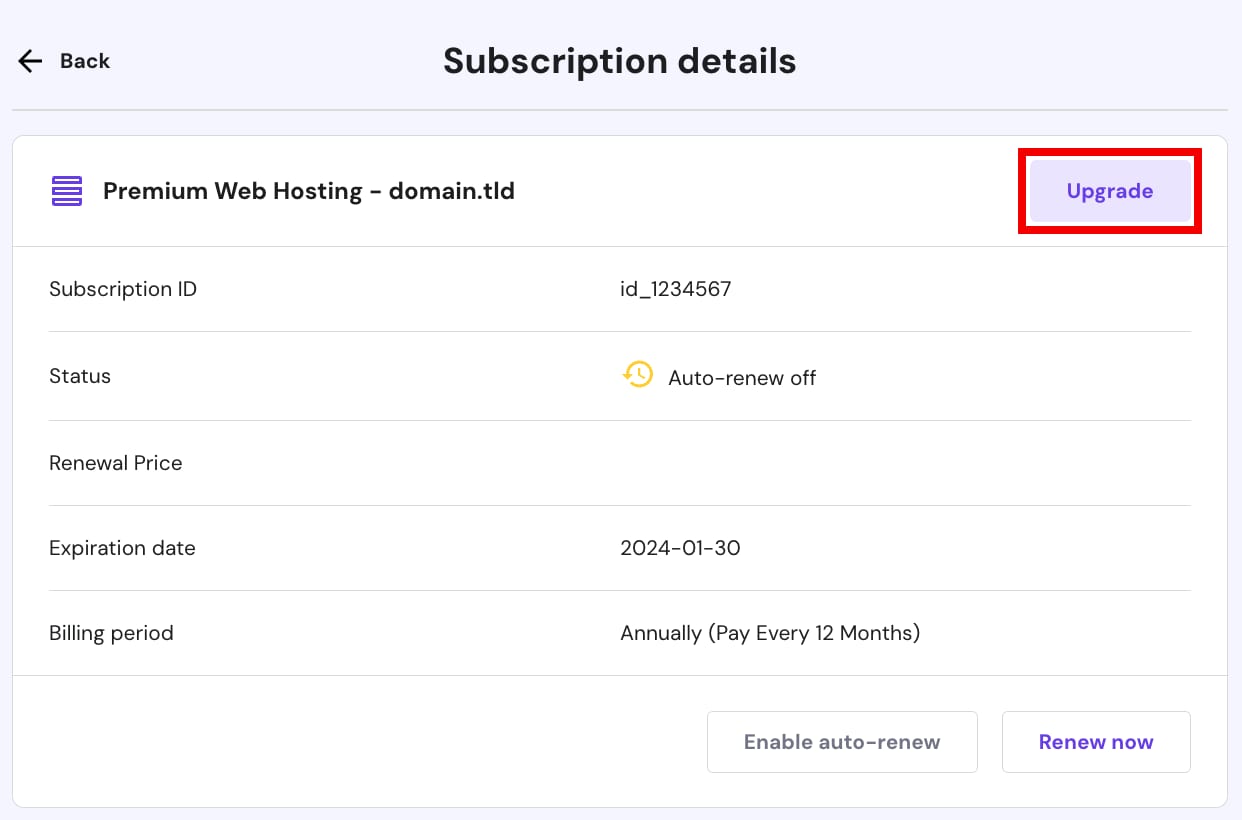Select the Status row
The height and width of the screenshot is (820, 1242).
(x=80, y=376)
